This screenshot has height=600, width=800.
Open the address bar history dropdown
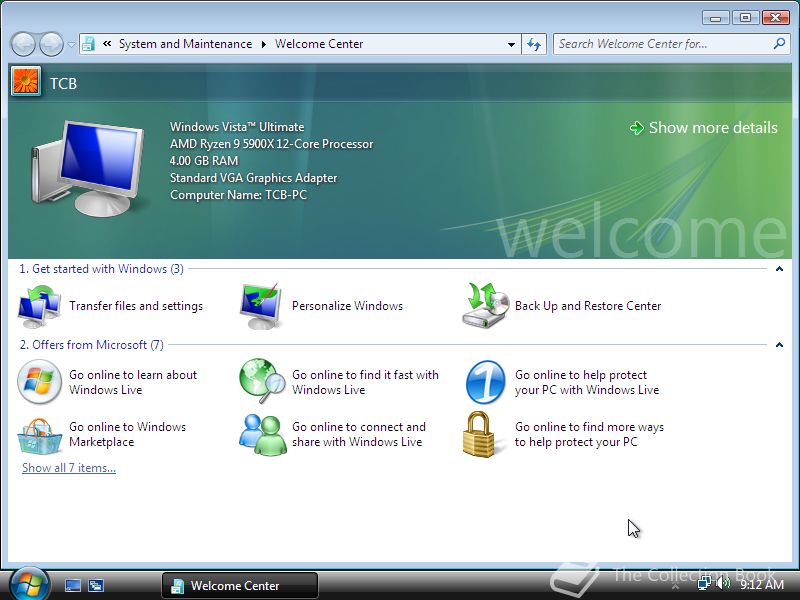point(511,44)
